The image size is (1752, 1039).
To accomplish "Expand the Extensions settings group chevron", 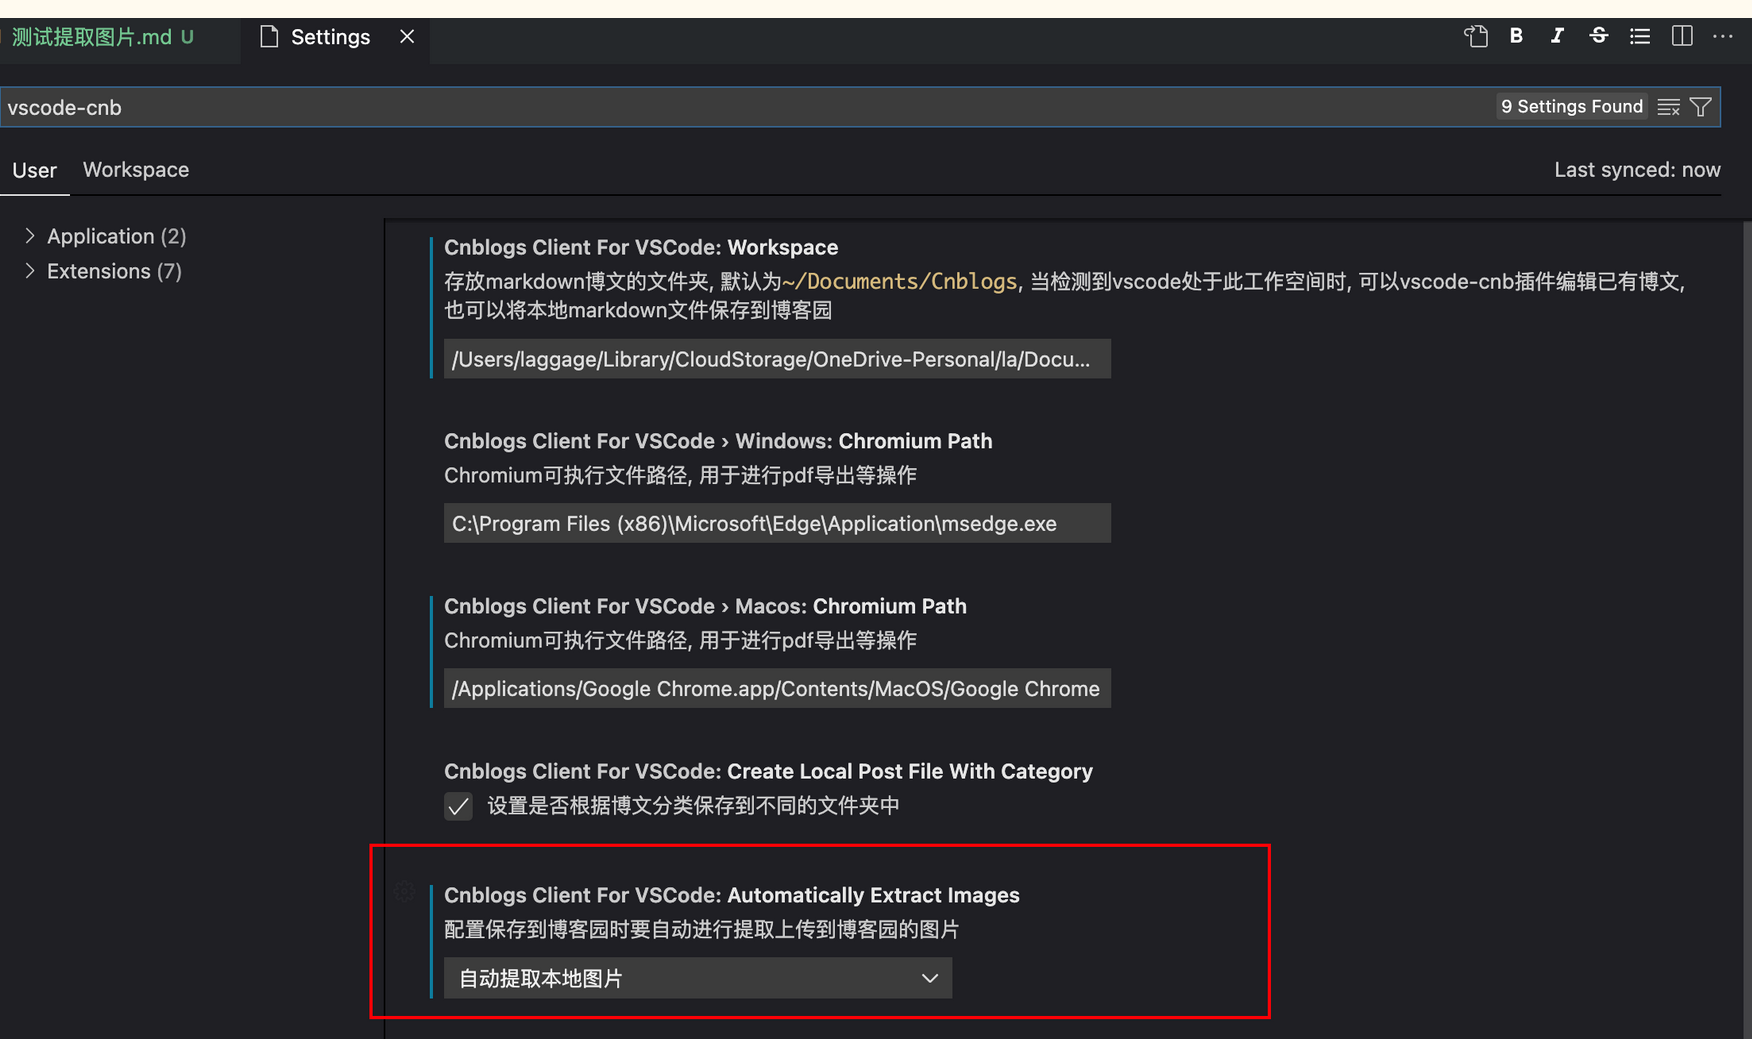I will click(30, 271).
